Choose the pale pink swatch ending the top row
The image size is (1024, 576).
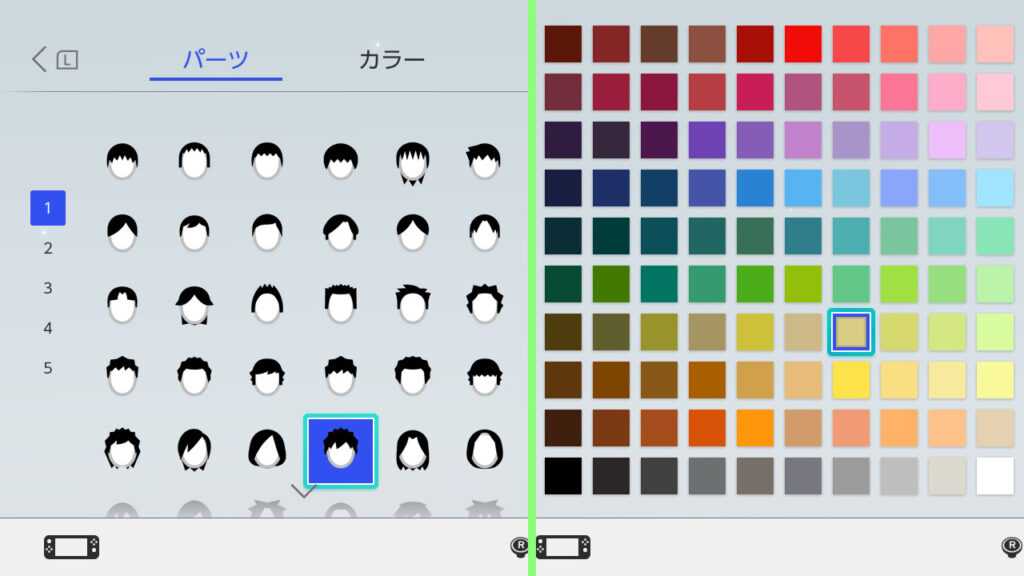[x=995, y=44]
